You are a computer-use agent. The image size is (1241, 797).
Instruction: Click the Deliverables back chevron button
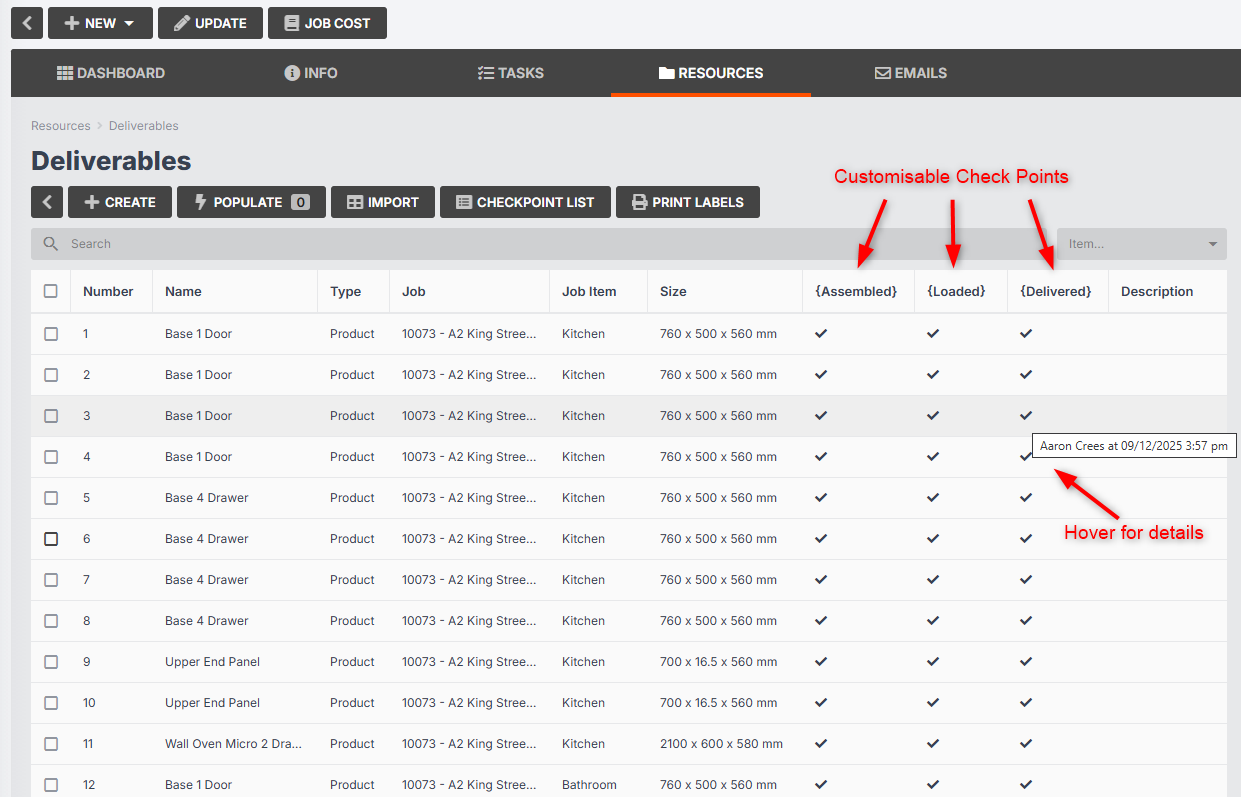47,202
